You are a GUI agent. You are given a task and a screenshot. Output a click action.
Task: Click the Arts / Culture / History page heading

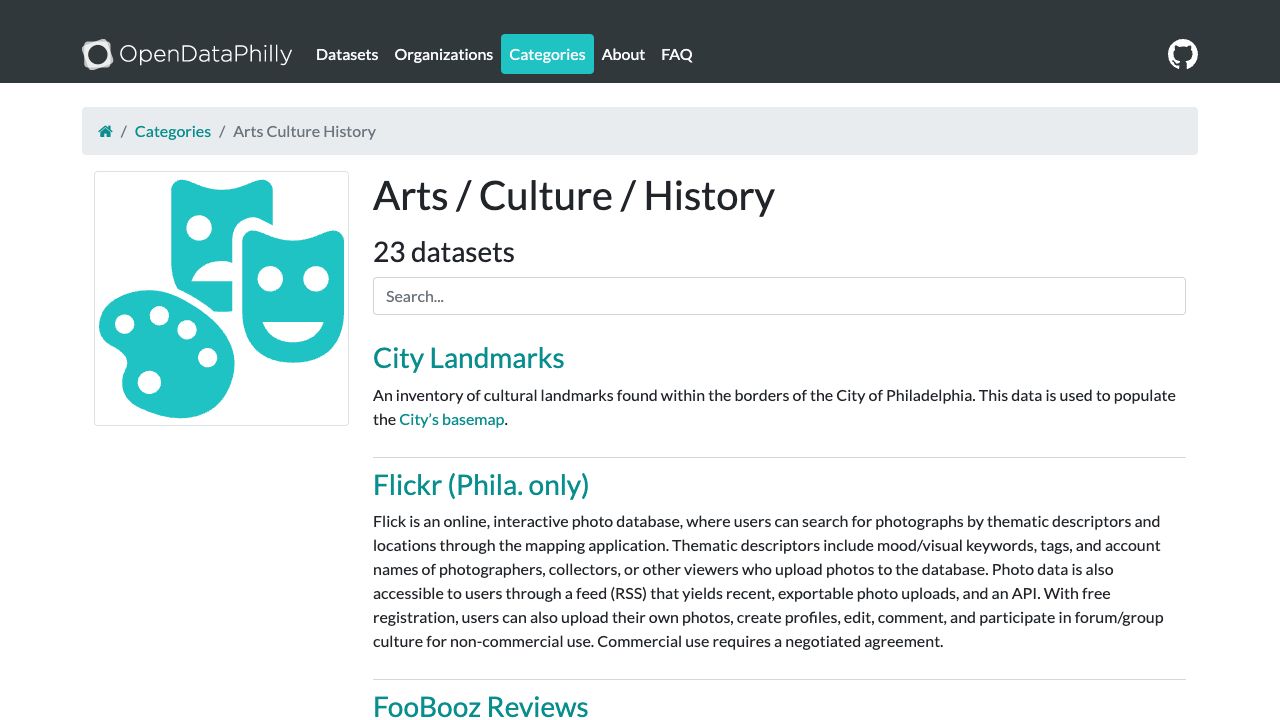[x=573, y=196]
